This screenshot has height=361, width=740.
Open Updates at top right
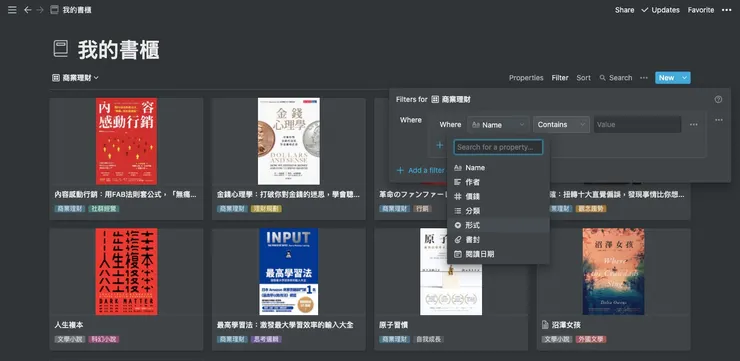660,10
